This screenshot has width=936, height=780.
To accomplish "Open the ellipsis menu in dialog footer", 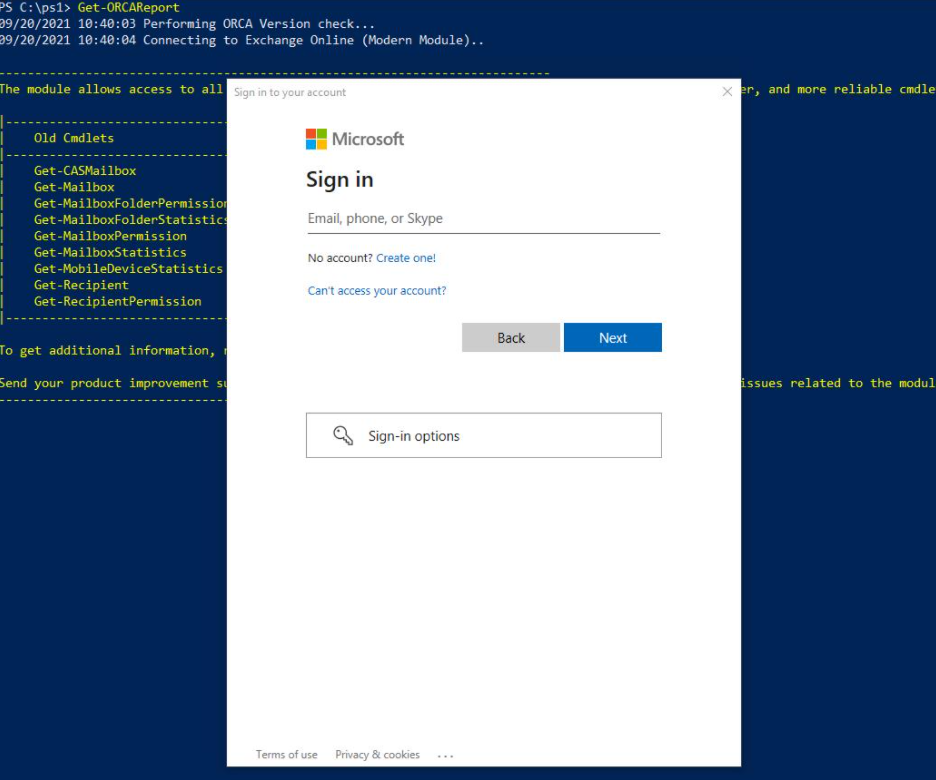I will point(445,755).
